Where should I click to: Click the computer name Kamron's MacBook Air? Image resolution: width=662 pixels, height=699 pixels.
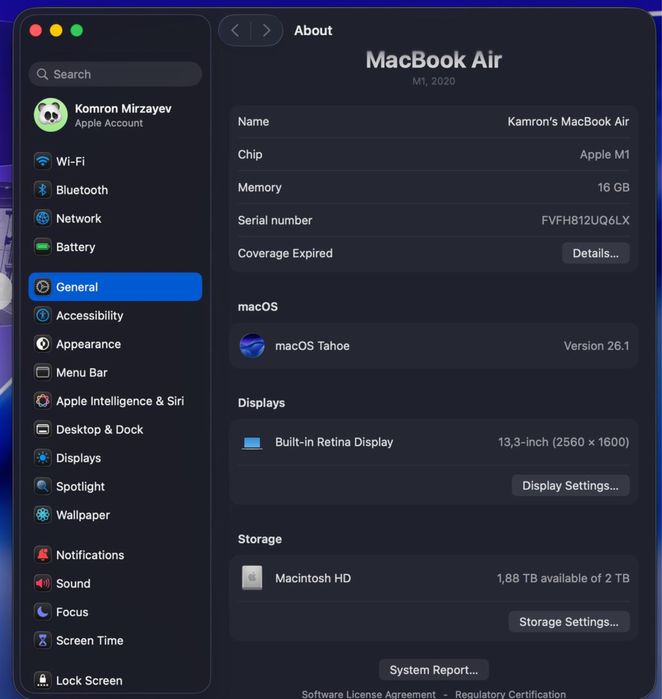pyautogui.click(x=568, y=121)
